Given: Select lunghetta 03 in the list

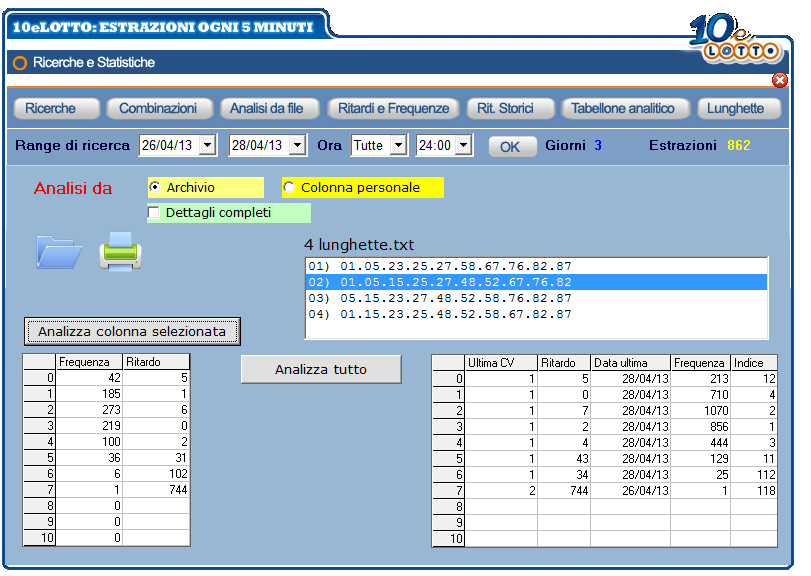Looking at the screenshot, I should 536,298.
